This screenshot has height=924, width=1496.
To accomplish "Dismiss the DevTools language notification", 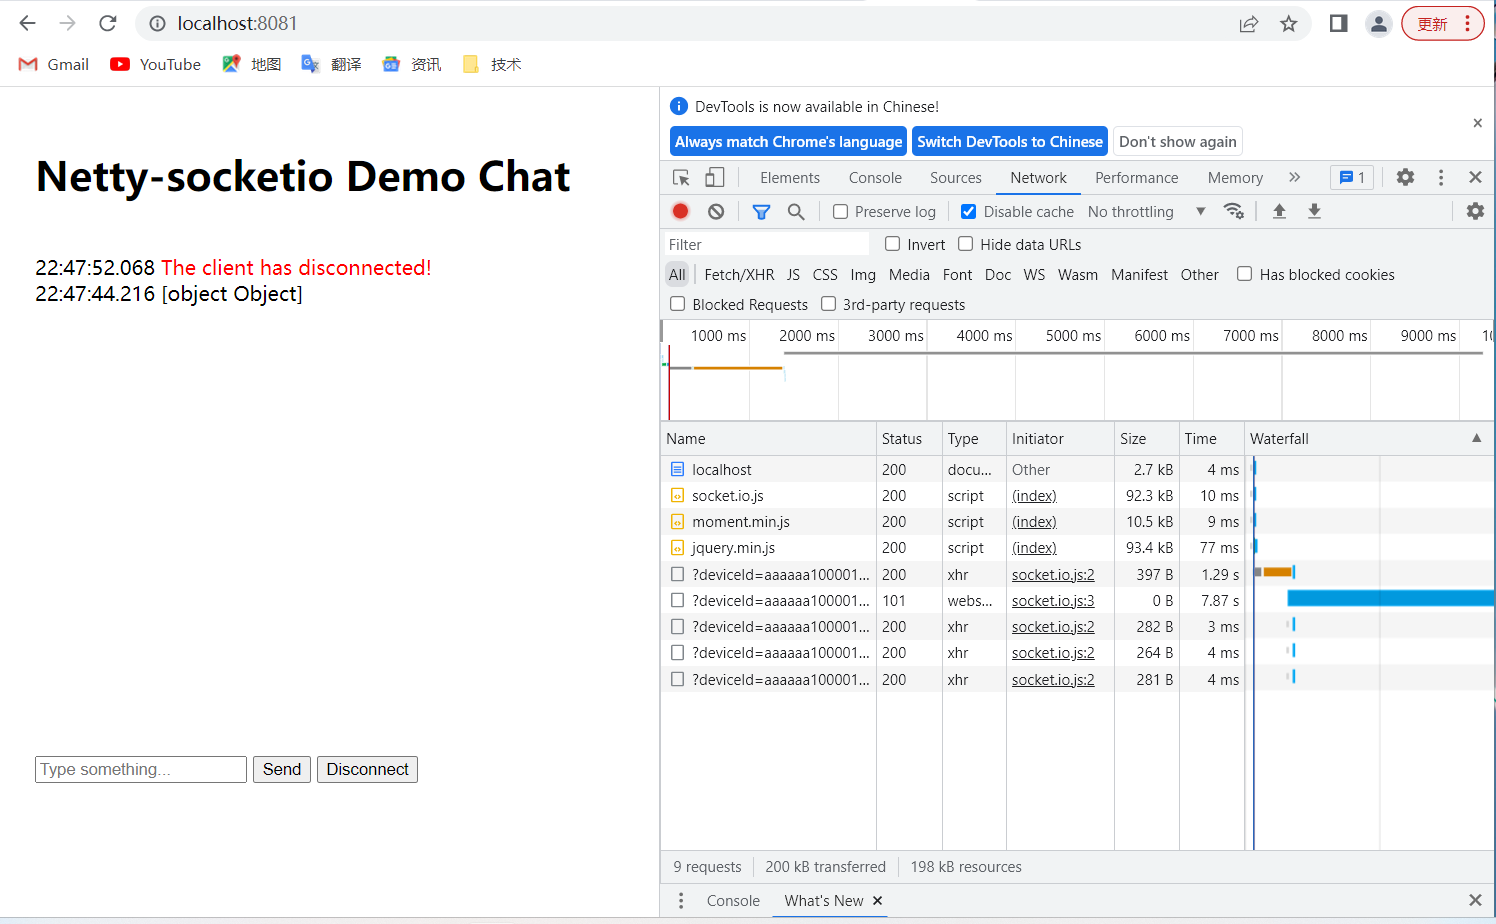I will (1477, 123).
